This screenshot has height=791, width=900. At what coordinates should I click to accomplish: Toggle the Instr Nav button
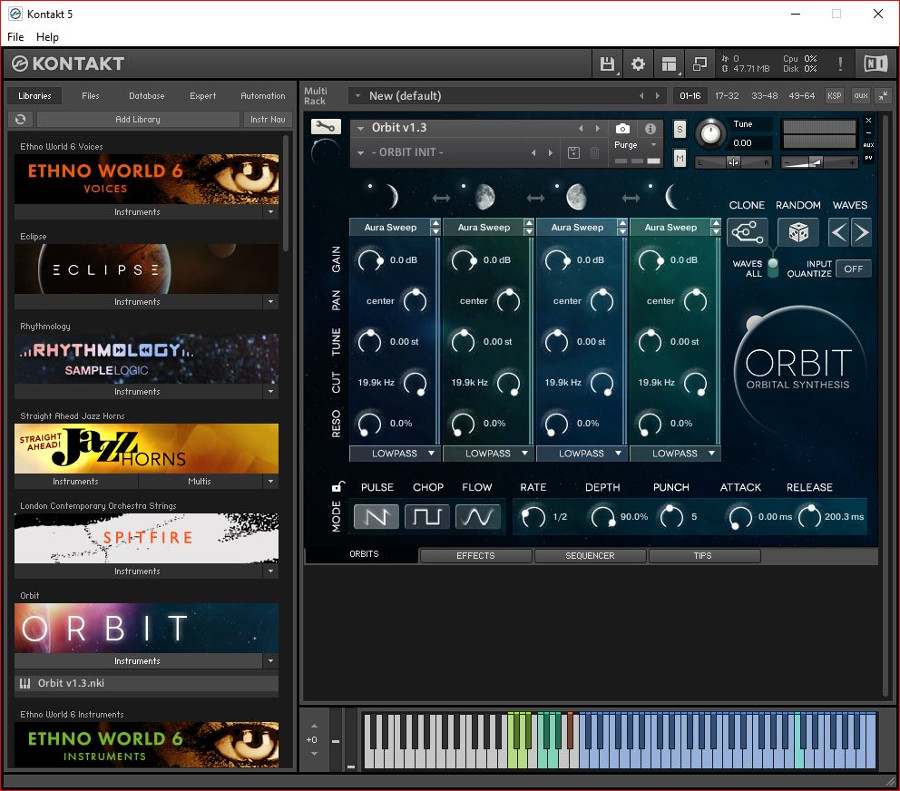(x=267, y=119)
